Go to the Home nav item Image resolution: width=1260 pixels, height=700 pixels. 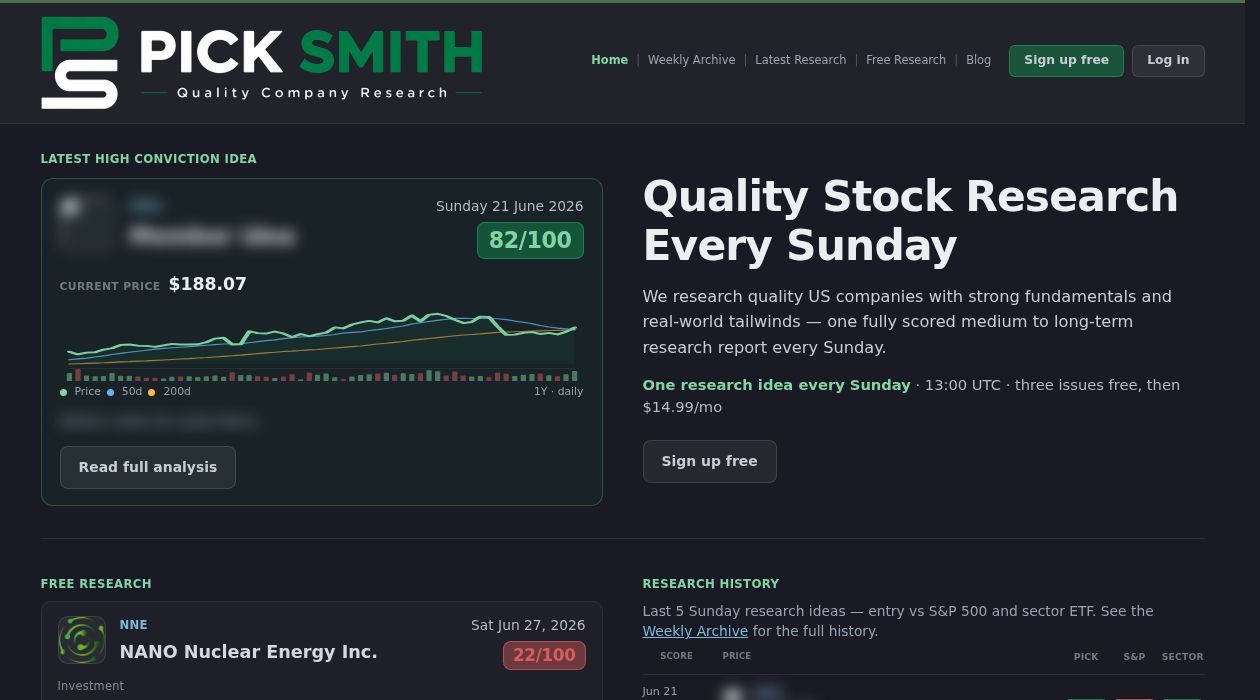click(609, 60)
